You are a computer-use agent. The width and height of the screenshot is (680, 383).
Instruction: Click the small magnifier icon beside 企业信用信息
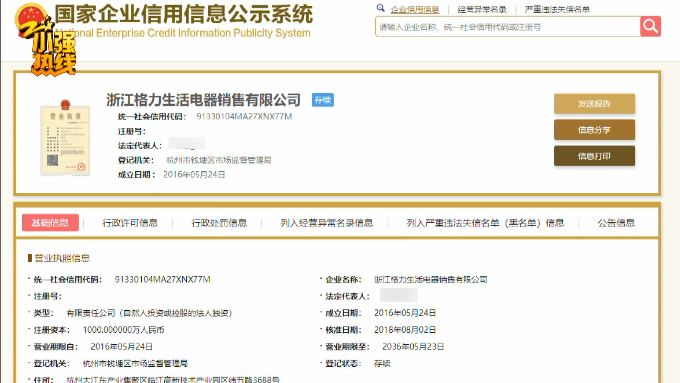pos(380,8)
